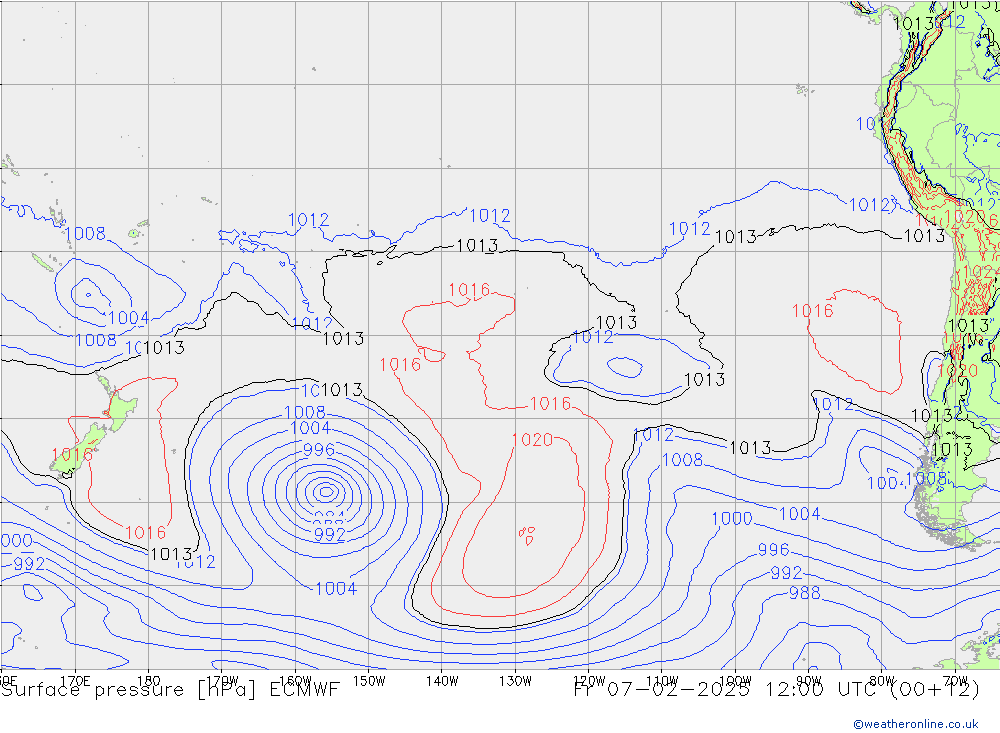The width and height of the screenshot is (1000, 733).
Task: Click the 1008 label below the 1012 near 110W
Action: tap(682, 460)
